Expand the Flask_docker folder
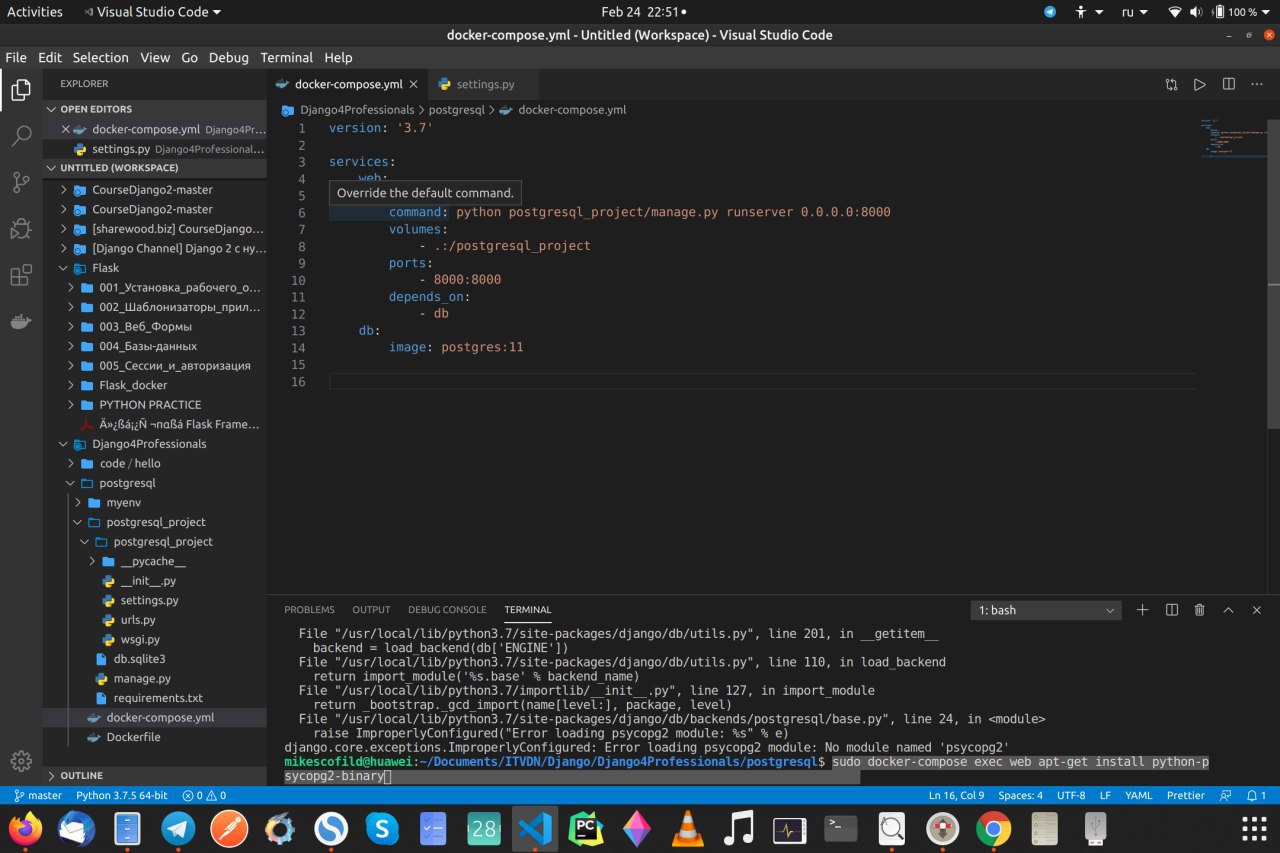This screenshot has width=1280, height=853. pos(155,385)
